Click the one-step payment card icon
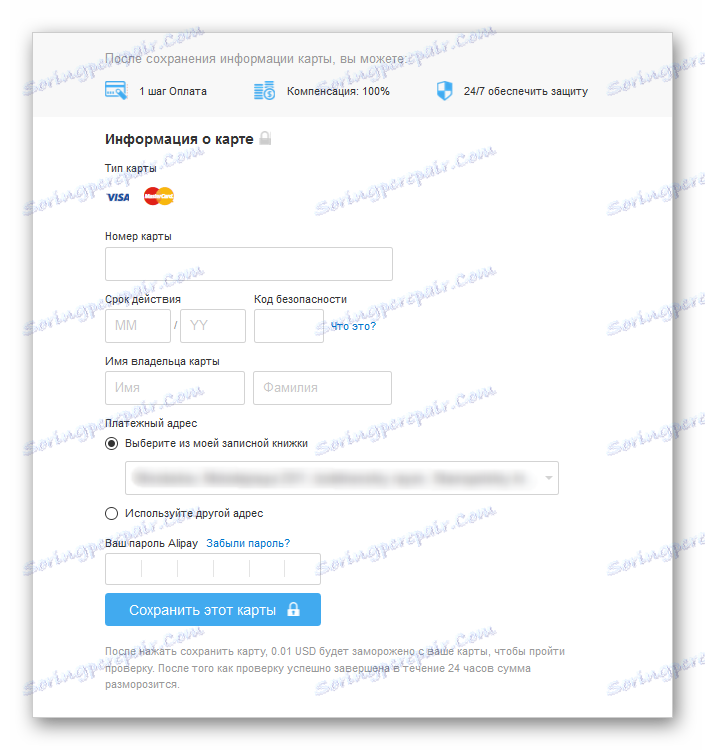The height and width of the screenshot is (750, 705). coord(116,90)
